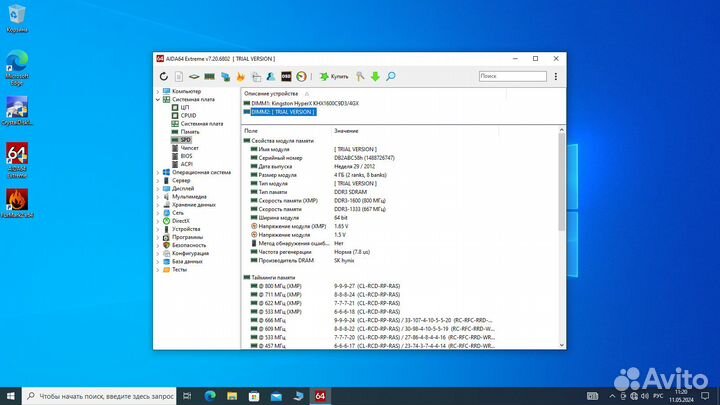720x405 pixels.
Task: Launch the flame stability test icon
Action: [x=241, y=77]
